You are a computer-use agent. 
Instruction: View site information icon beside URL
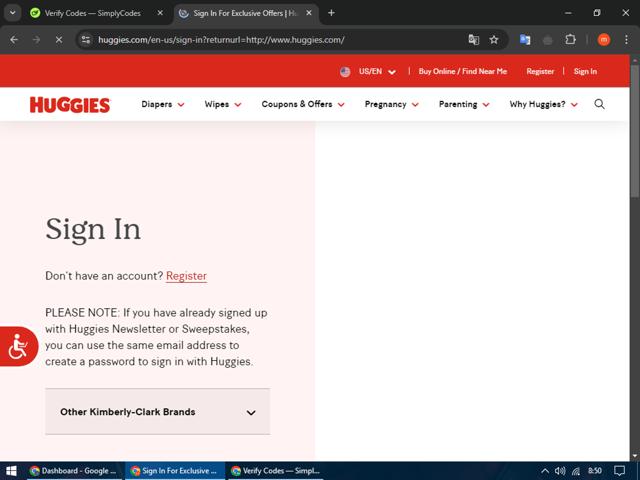[86, 40]
